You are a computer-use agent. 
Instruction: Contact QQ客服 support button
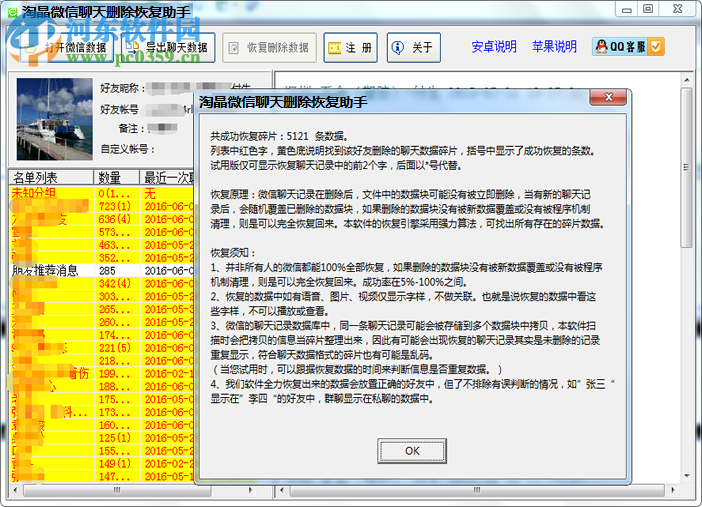628,47
